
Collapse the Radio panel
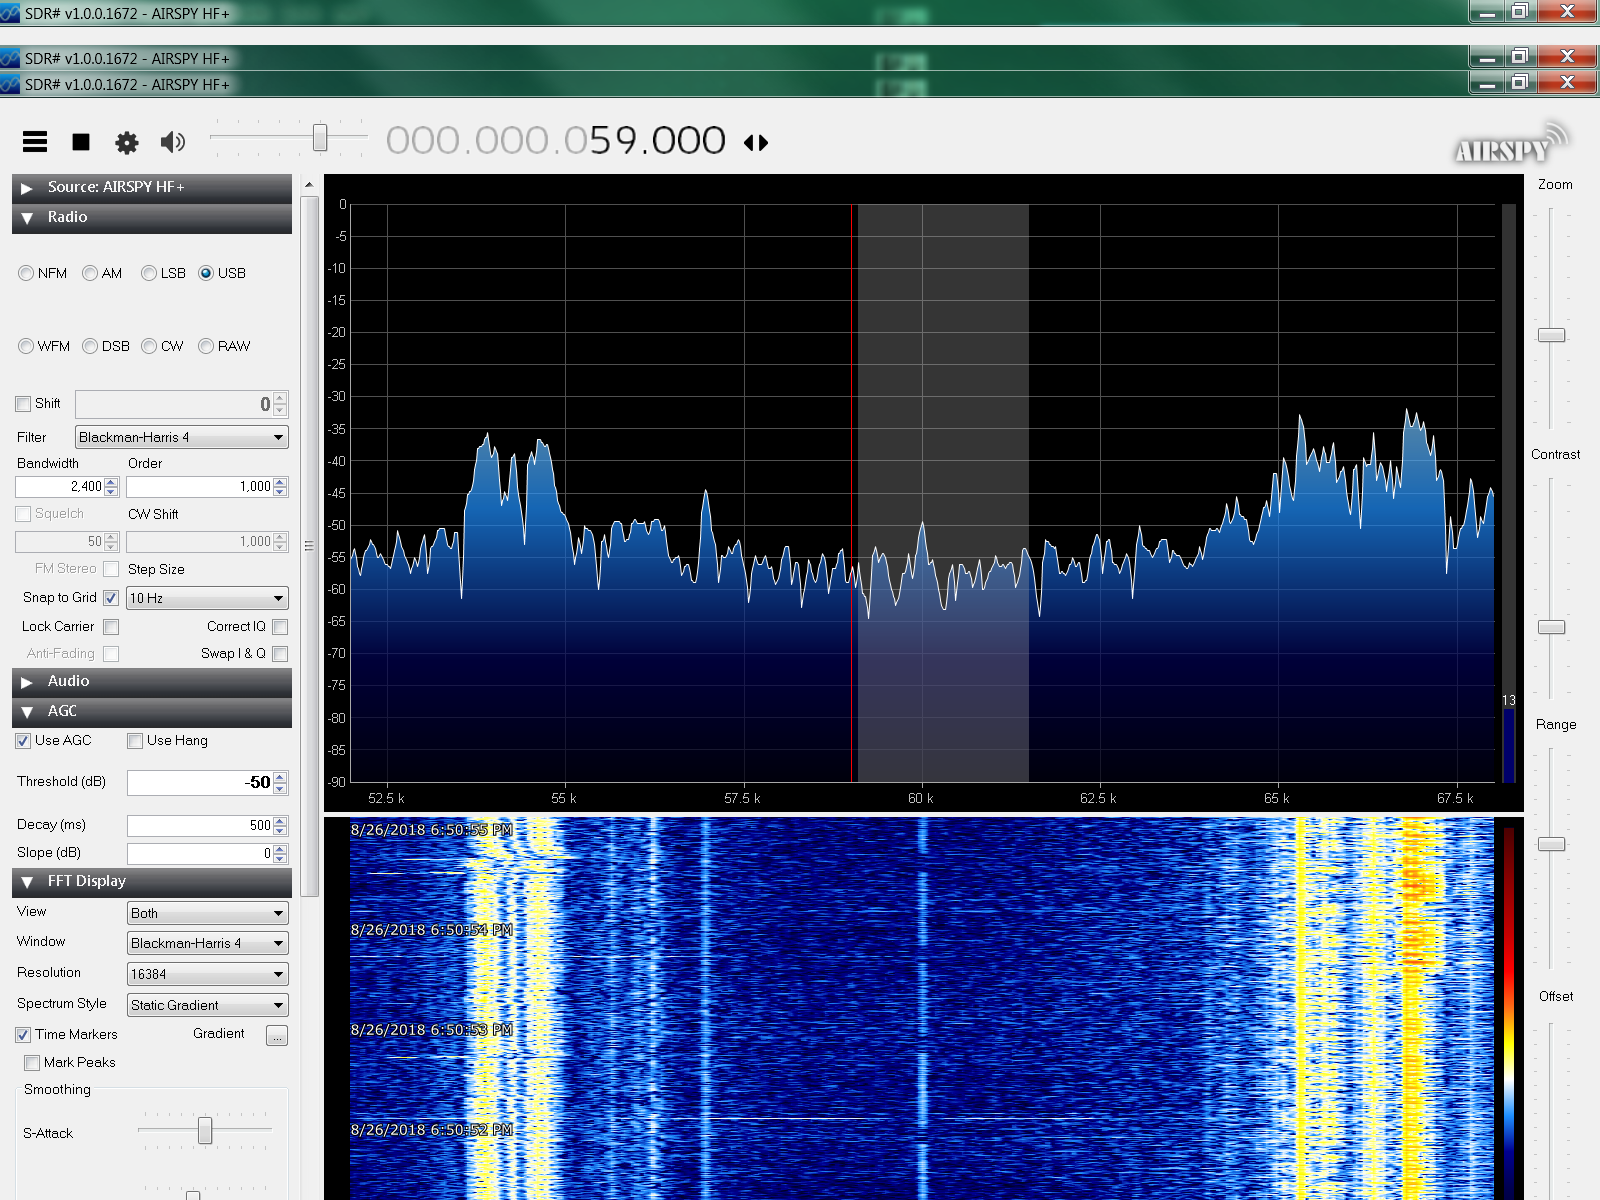(152, 217)
